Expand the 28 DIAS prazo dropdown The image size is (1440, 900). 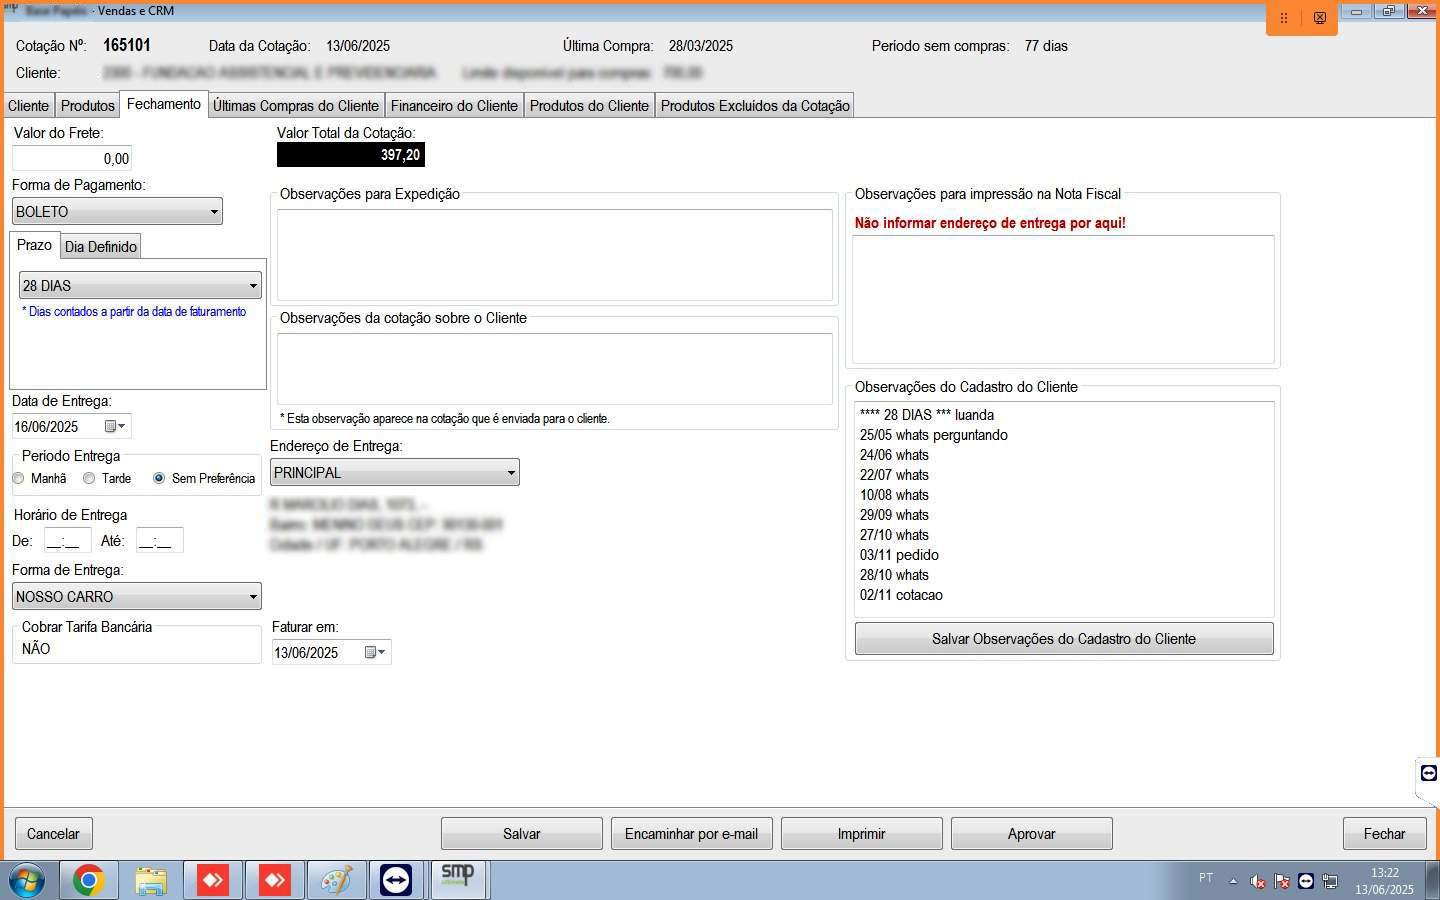[140, 286]
